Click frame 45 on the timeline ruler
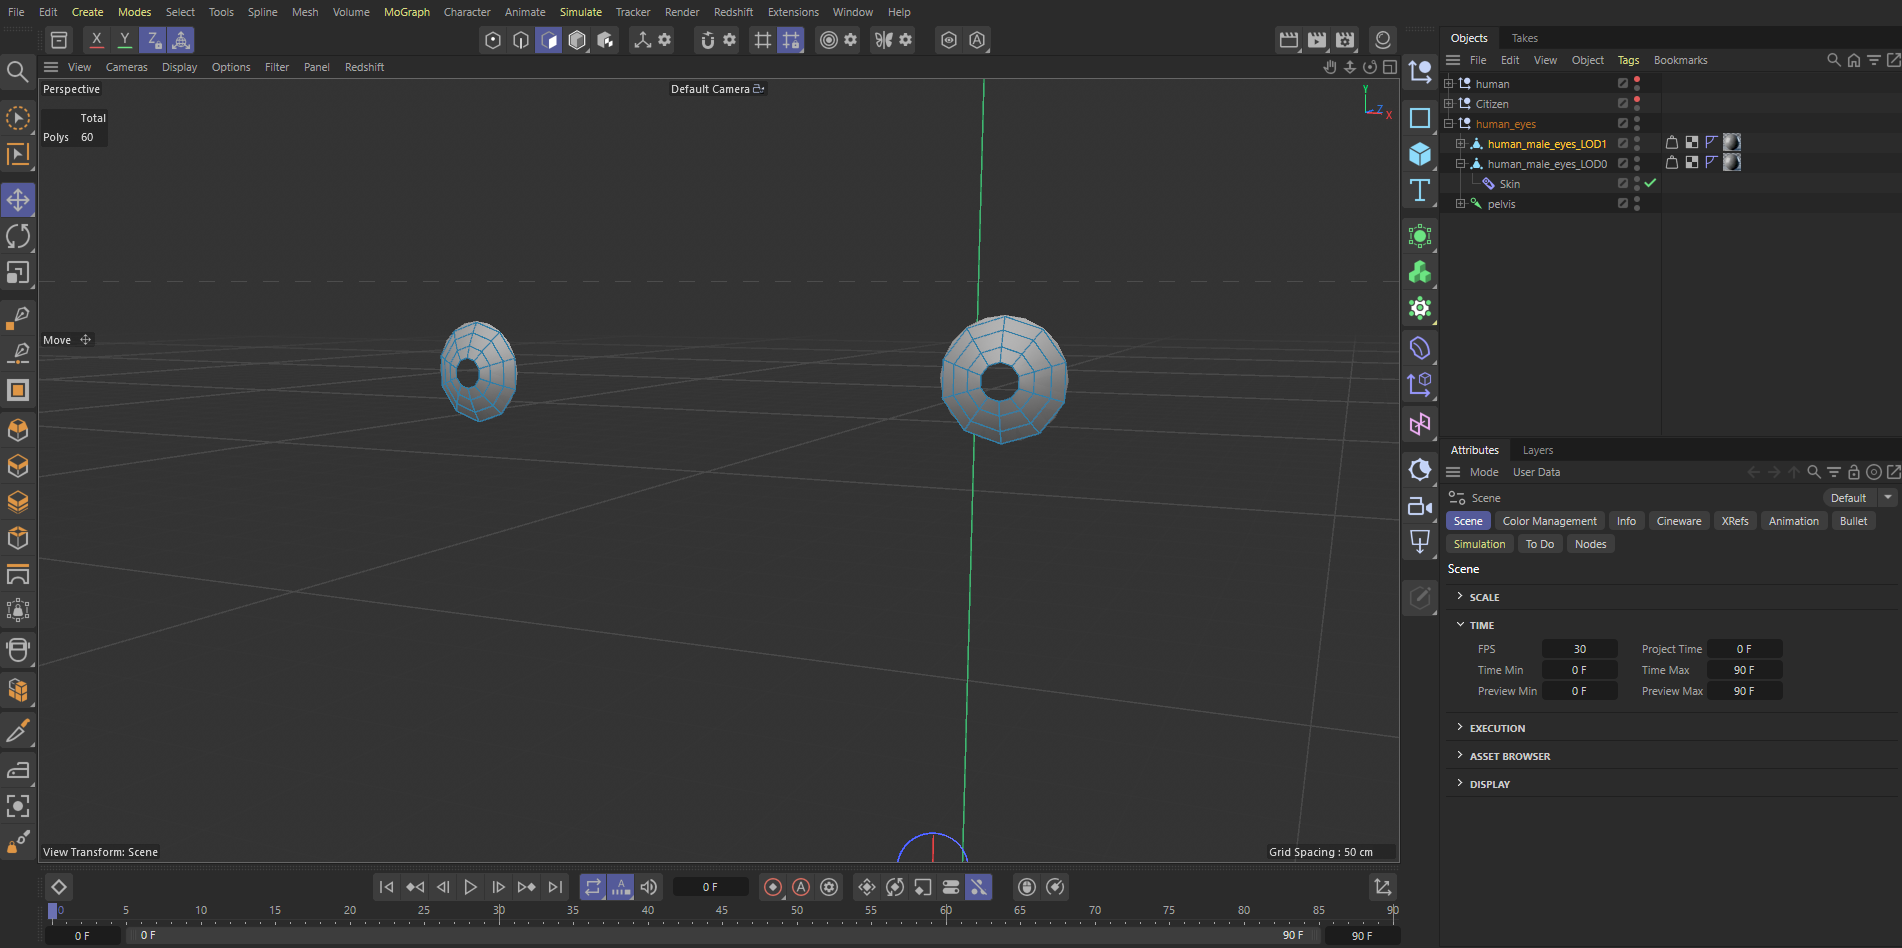This screenshot has height=948, width=1902. (722, 910)
